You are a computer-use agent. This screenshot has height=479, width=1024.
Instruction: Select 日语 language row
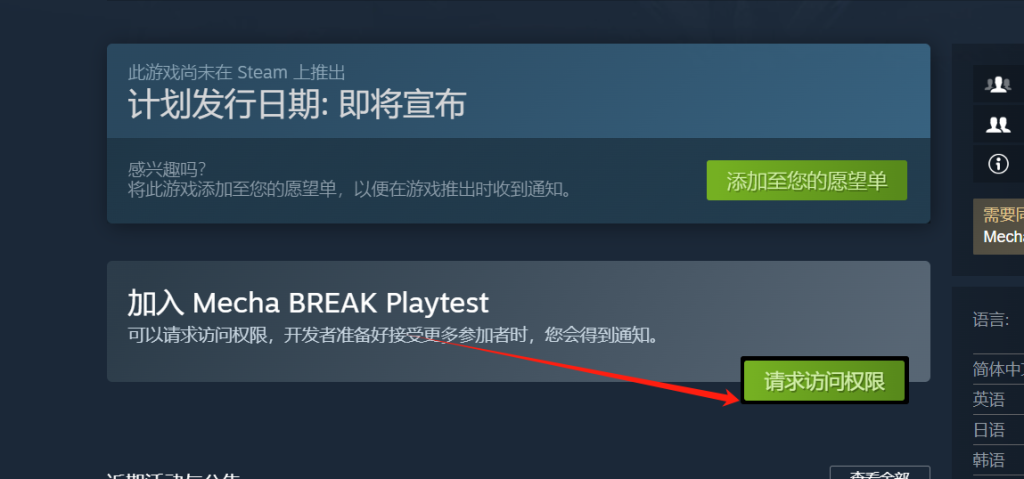999,429
